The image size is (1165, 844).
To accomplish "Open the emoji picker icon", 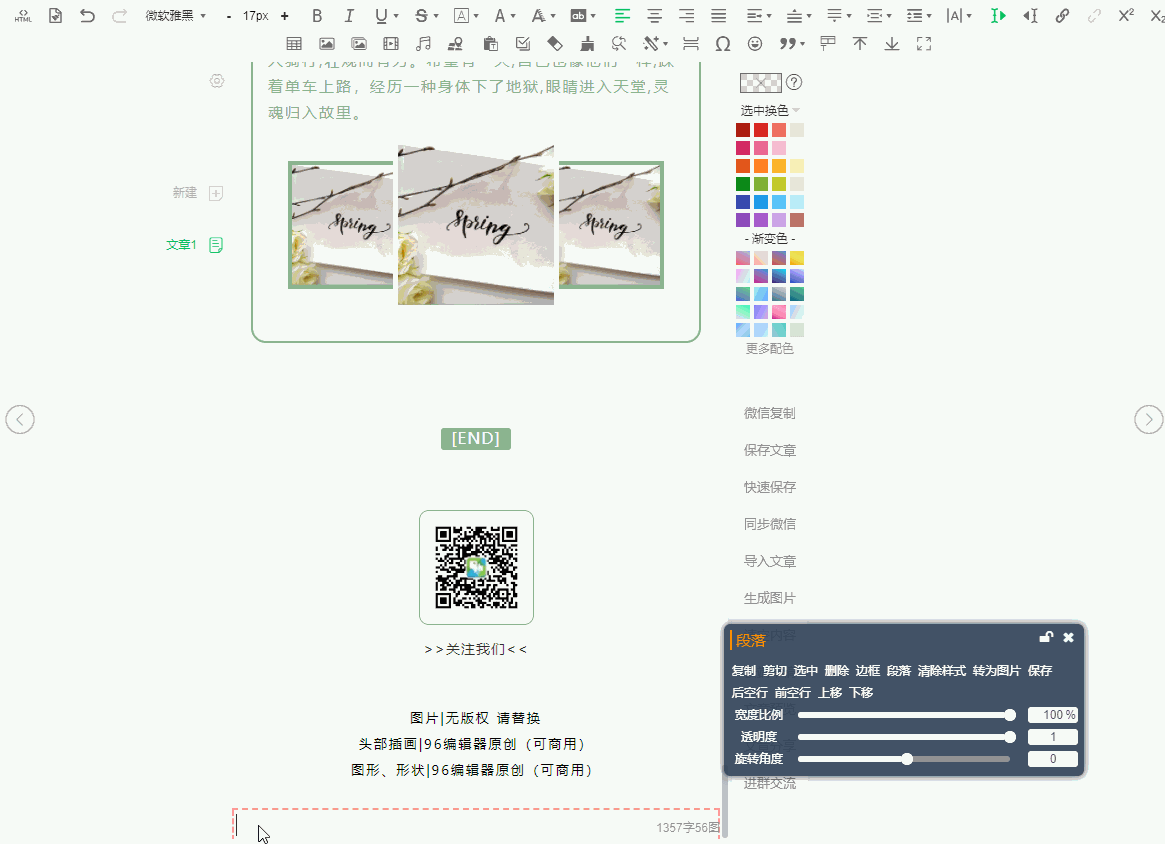I will point(755,44).
